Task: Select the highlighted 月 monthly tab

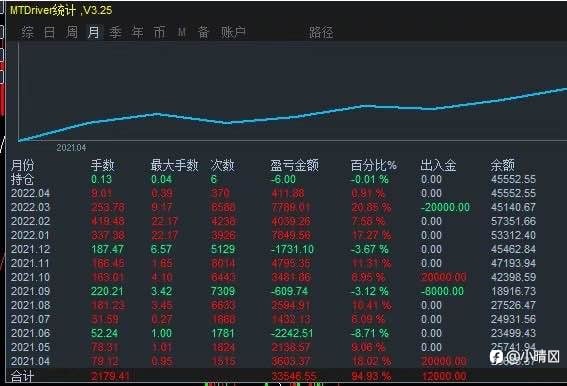Action: pyautogui.click(x=94, y=33)
